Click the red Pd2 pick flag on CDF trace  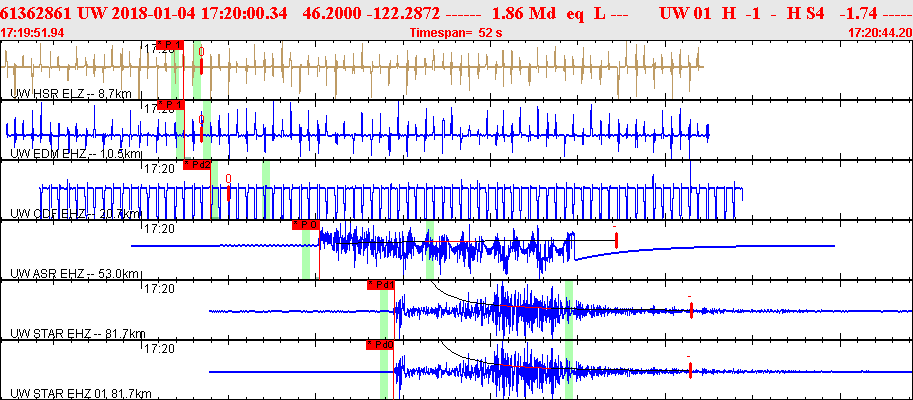click(x=197, y=165)
